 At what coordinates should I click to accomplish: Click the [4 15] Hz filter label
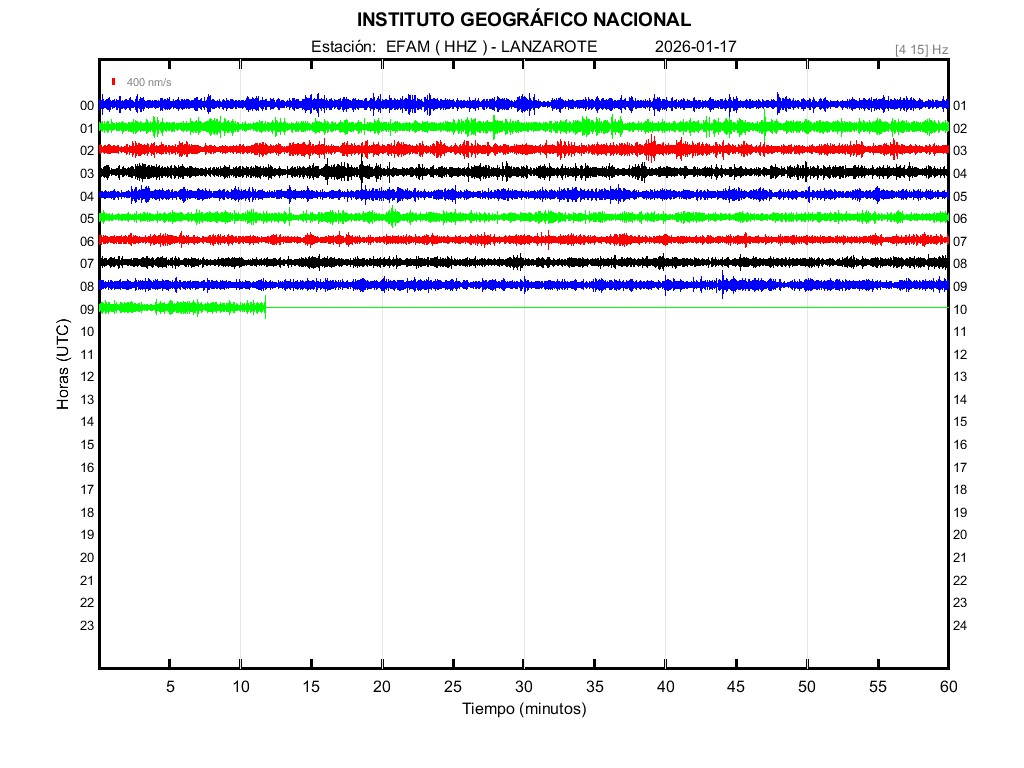coord(921,49)
